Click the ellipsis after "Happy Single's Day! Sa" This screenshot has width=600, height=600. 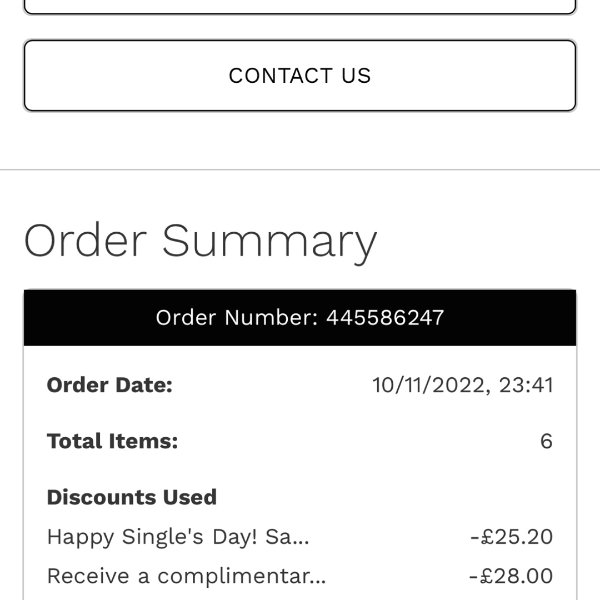(303, 540)
